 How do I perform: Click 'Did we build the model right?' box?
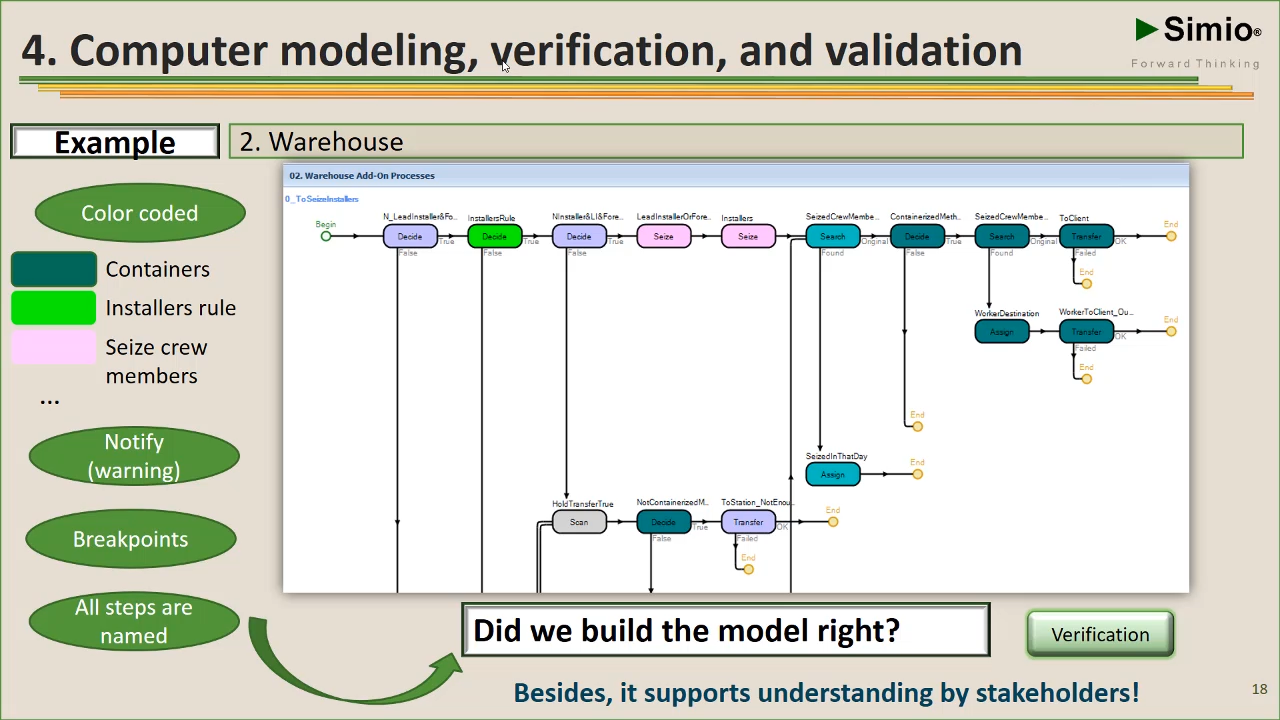click(726, 630)
